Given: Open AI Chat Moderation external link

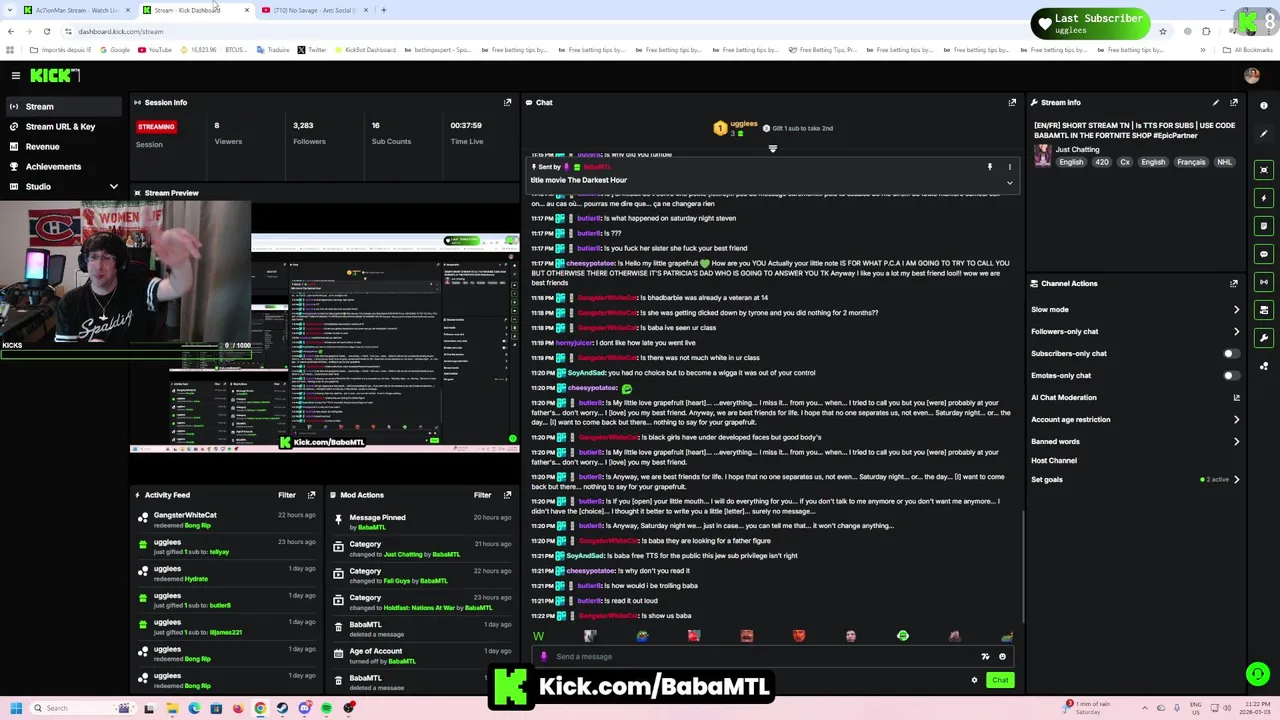Looking at the screenshot, I should [1236, 397].
